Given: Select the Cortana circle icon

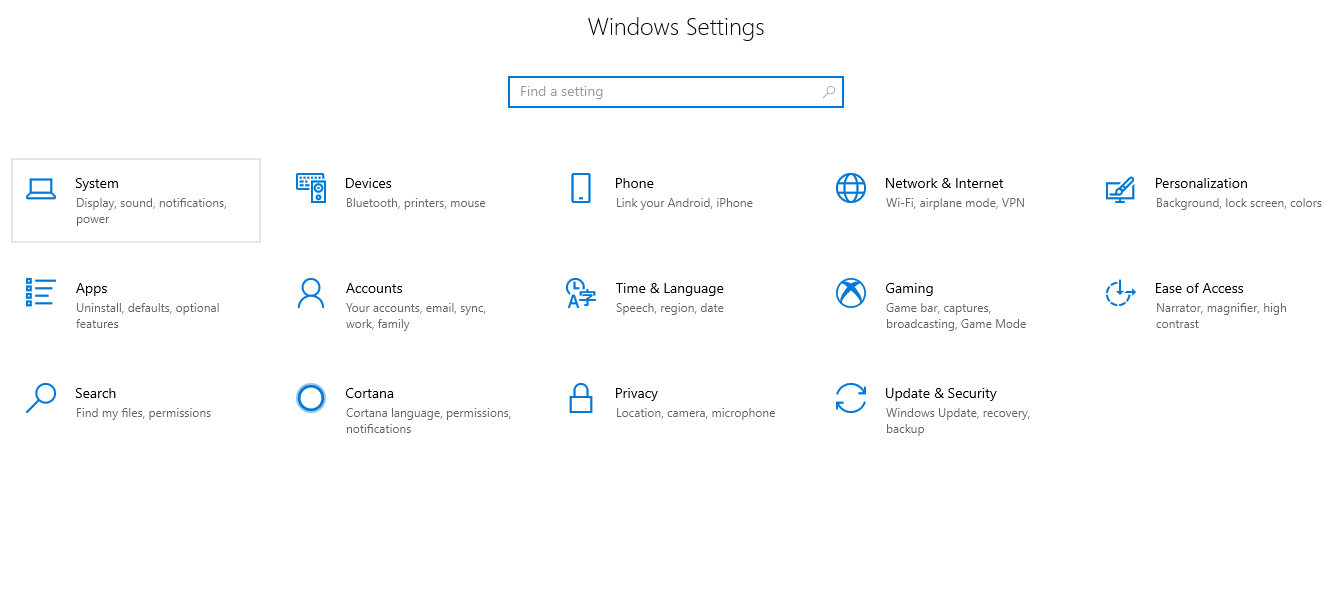Looking at the screenshot, I should click(x=311, y=398).
